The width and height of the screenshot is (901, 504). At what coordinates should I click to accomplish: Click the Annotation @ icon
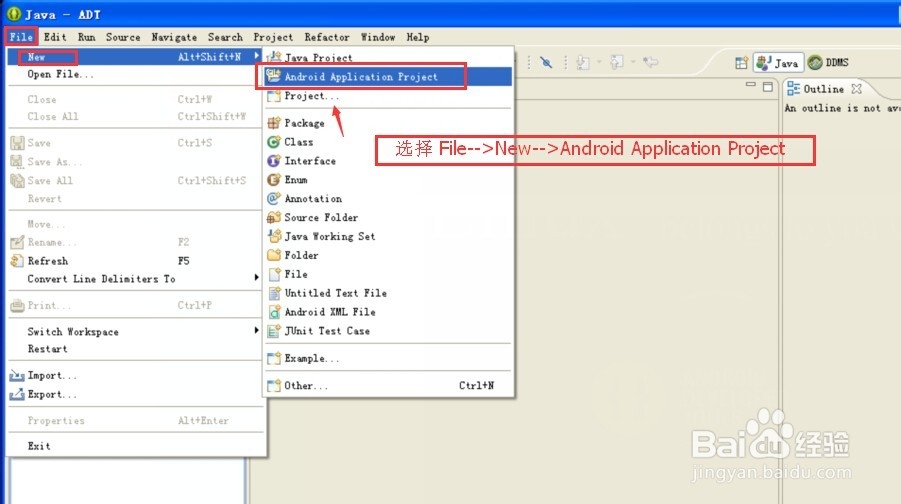pyautogui.click(x=274, y=198)
